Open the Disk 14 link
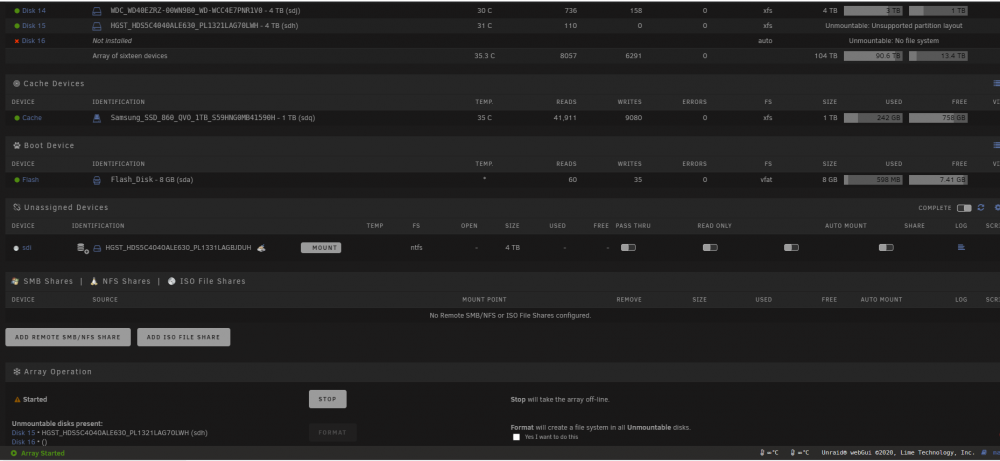The height and width of the screenshot is (461, 1000). click(34, 11)
